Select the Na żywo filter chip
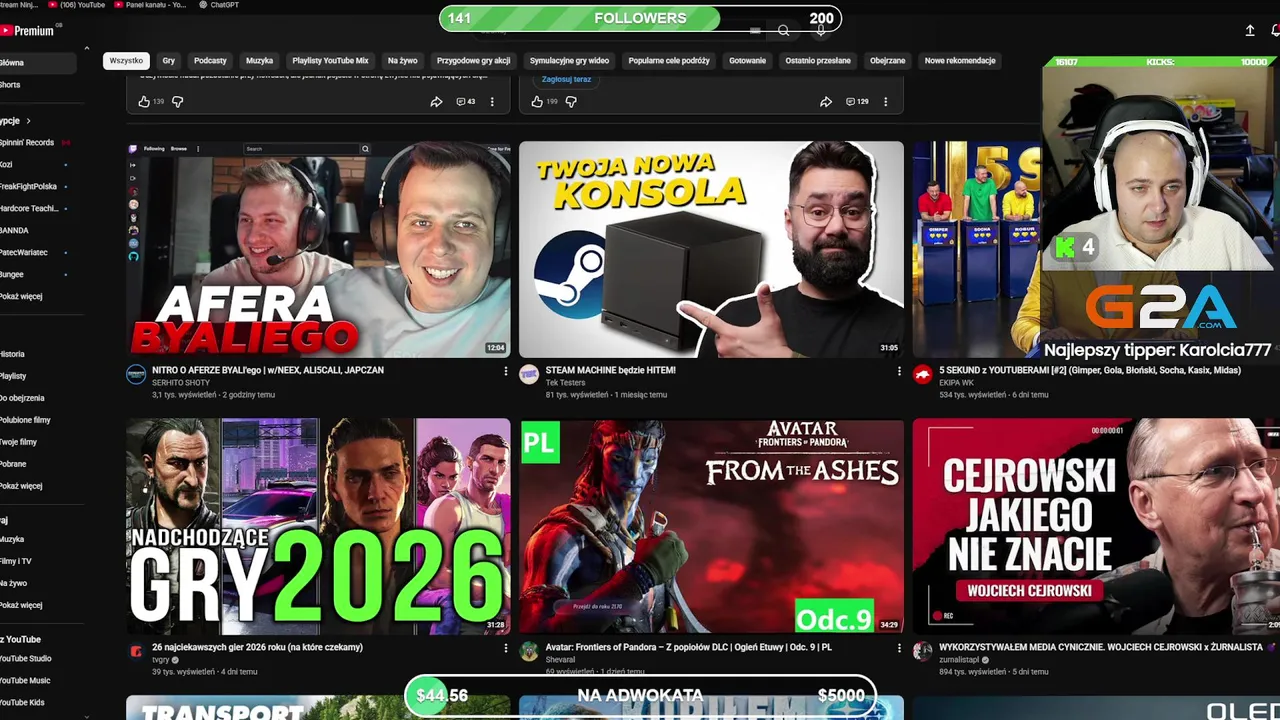 pyautogui.click(x=403, y=61)
